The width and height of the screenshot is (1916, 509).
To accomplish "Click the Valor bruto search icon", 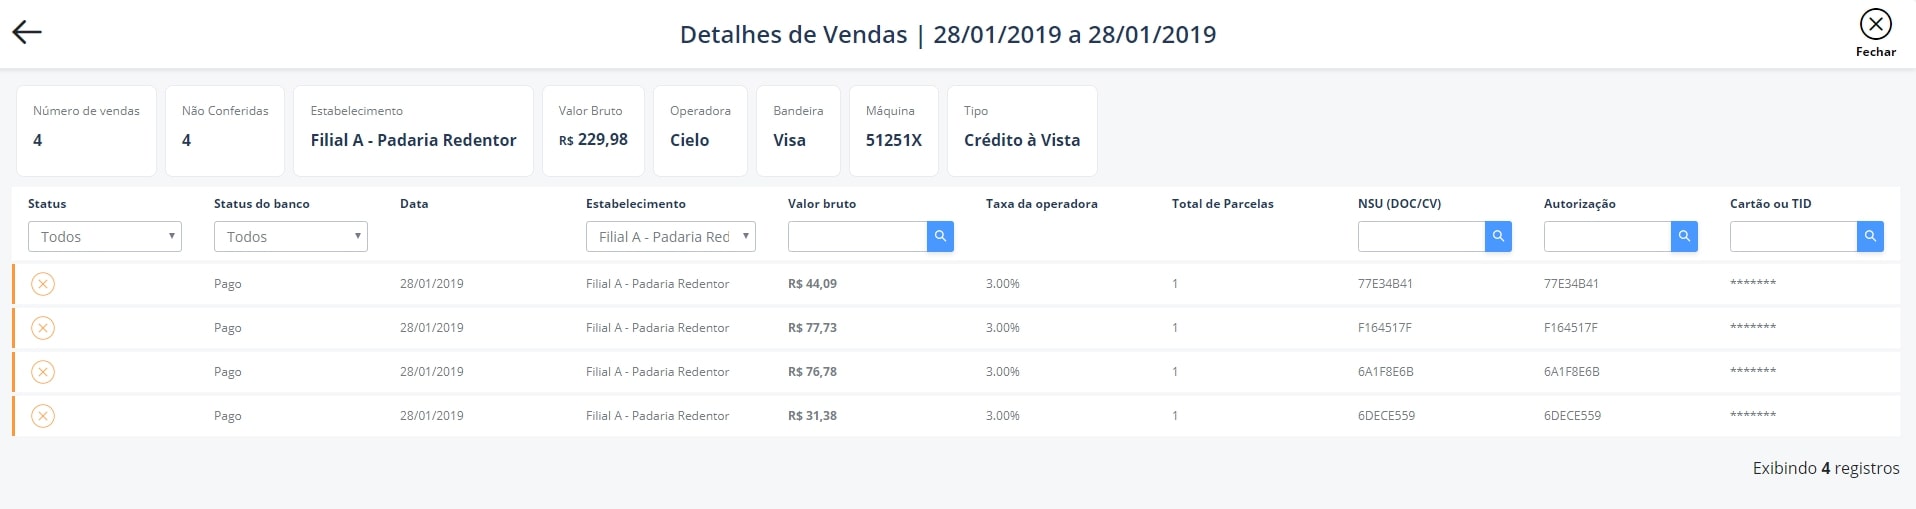I will coord(940,237).
